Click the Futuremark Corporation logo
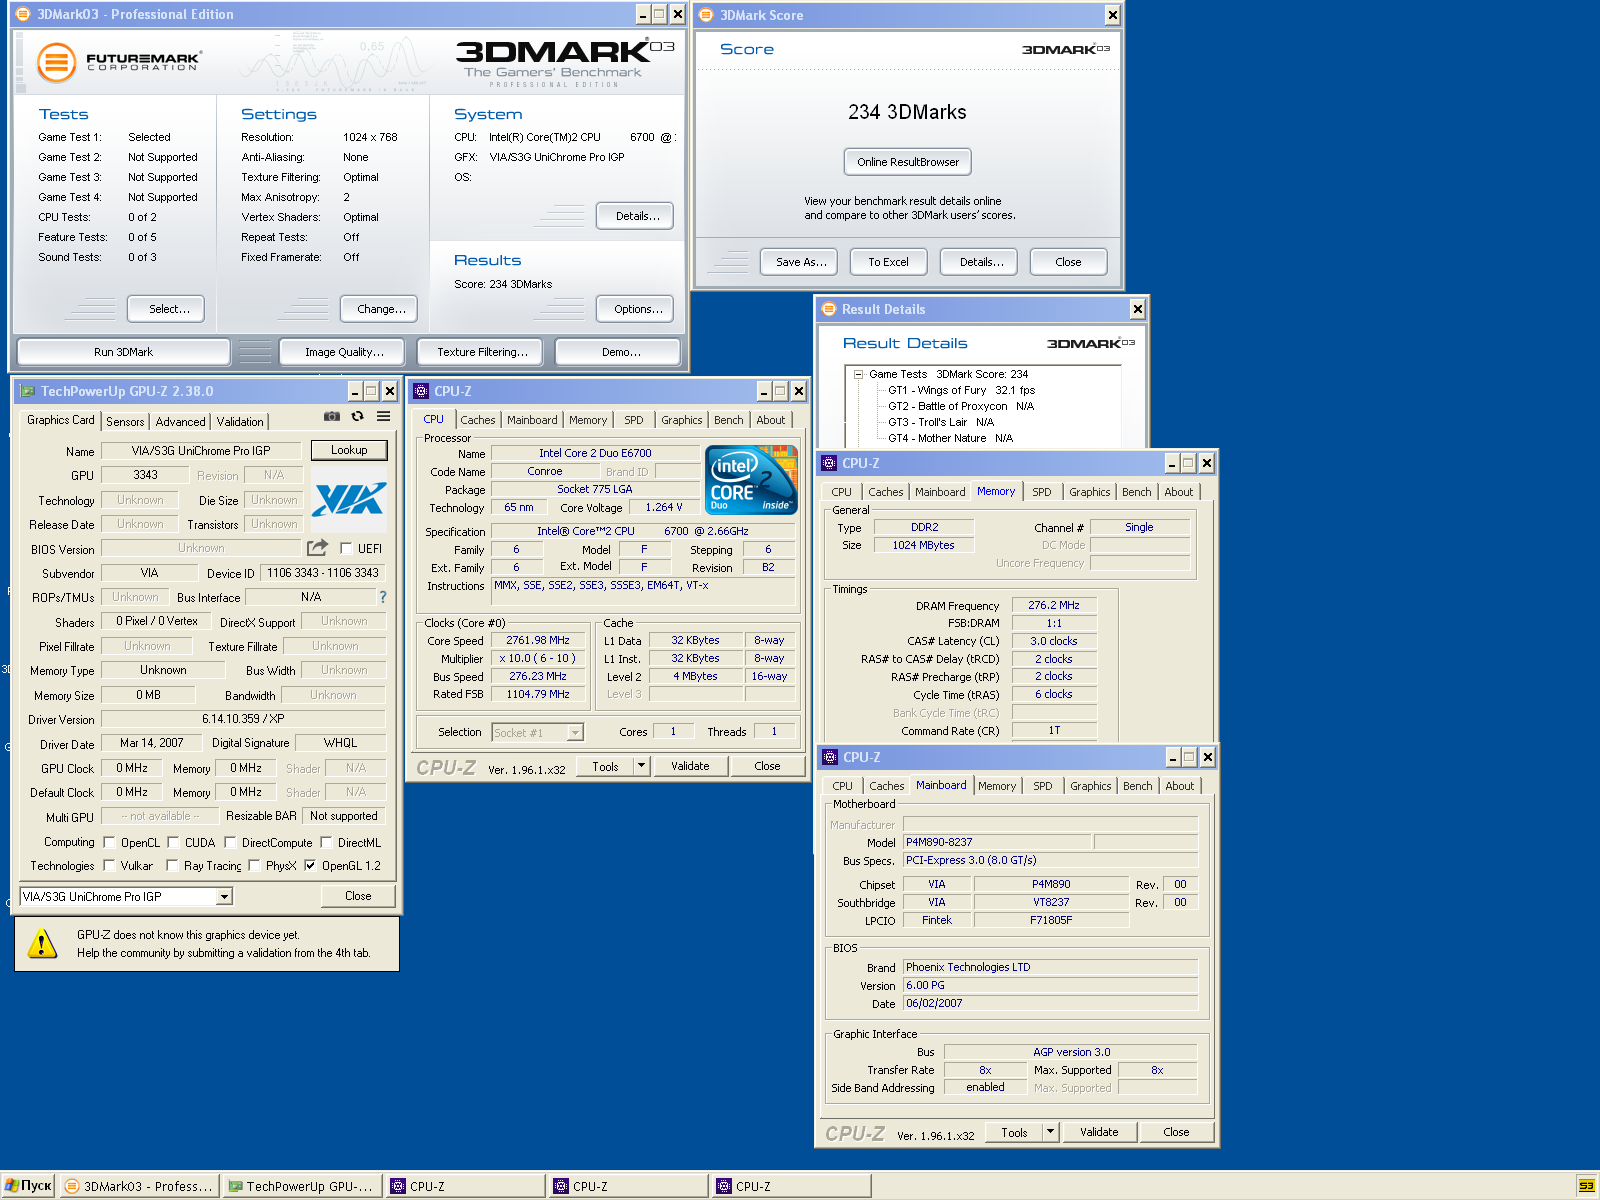 [119, 62]
